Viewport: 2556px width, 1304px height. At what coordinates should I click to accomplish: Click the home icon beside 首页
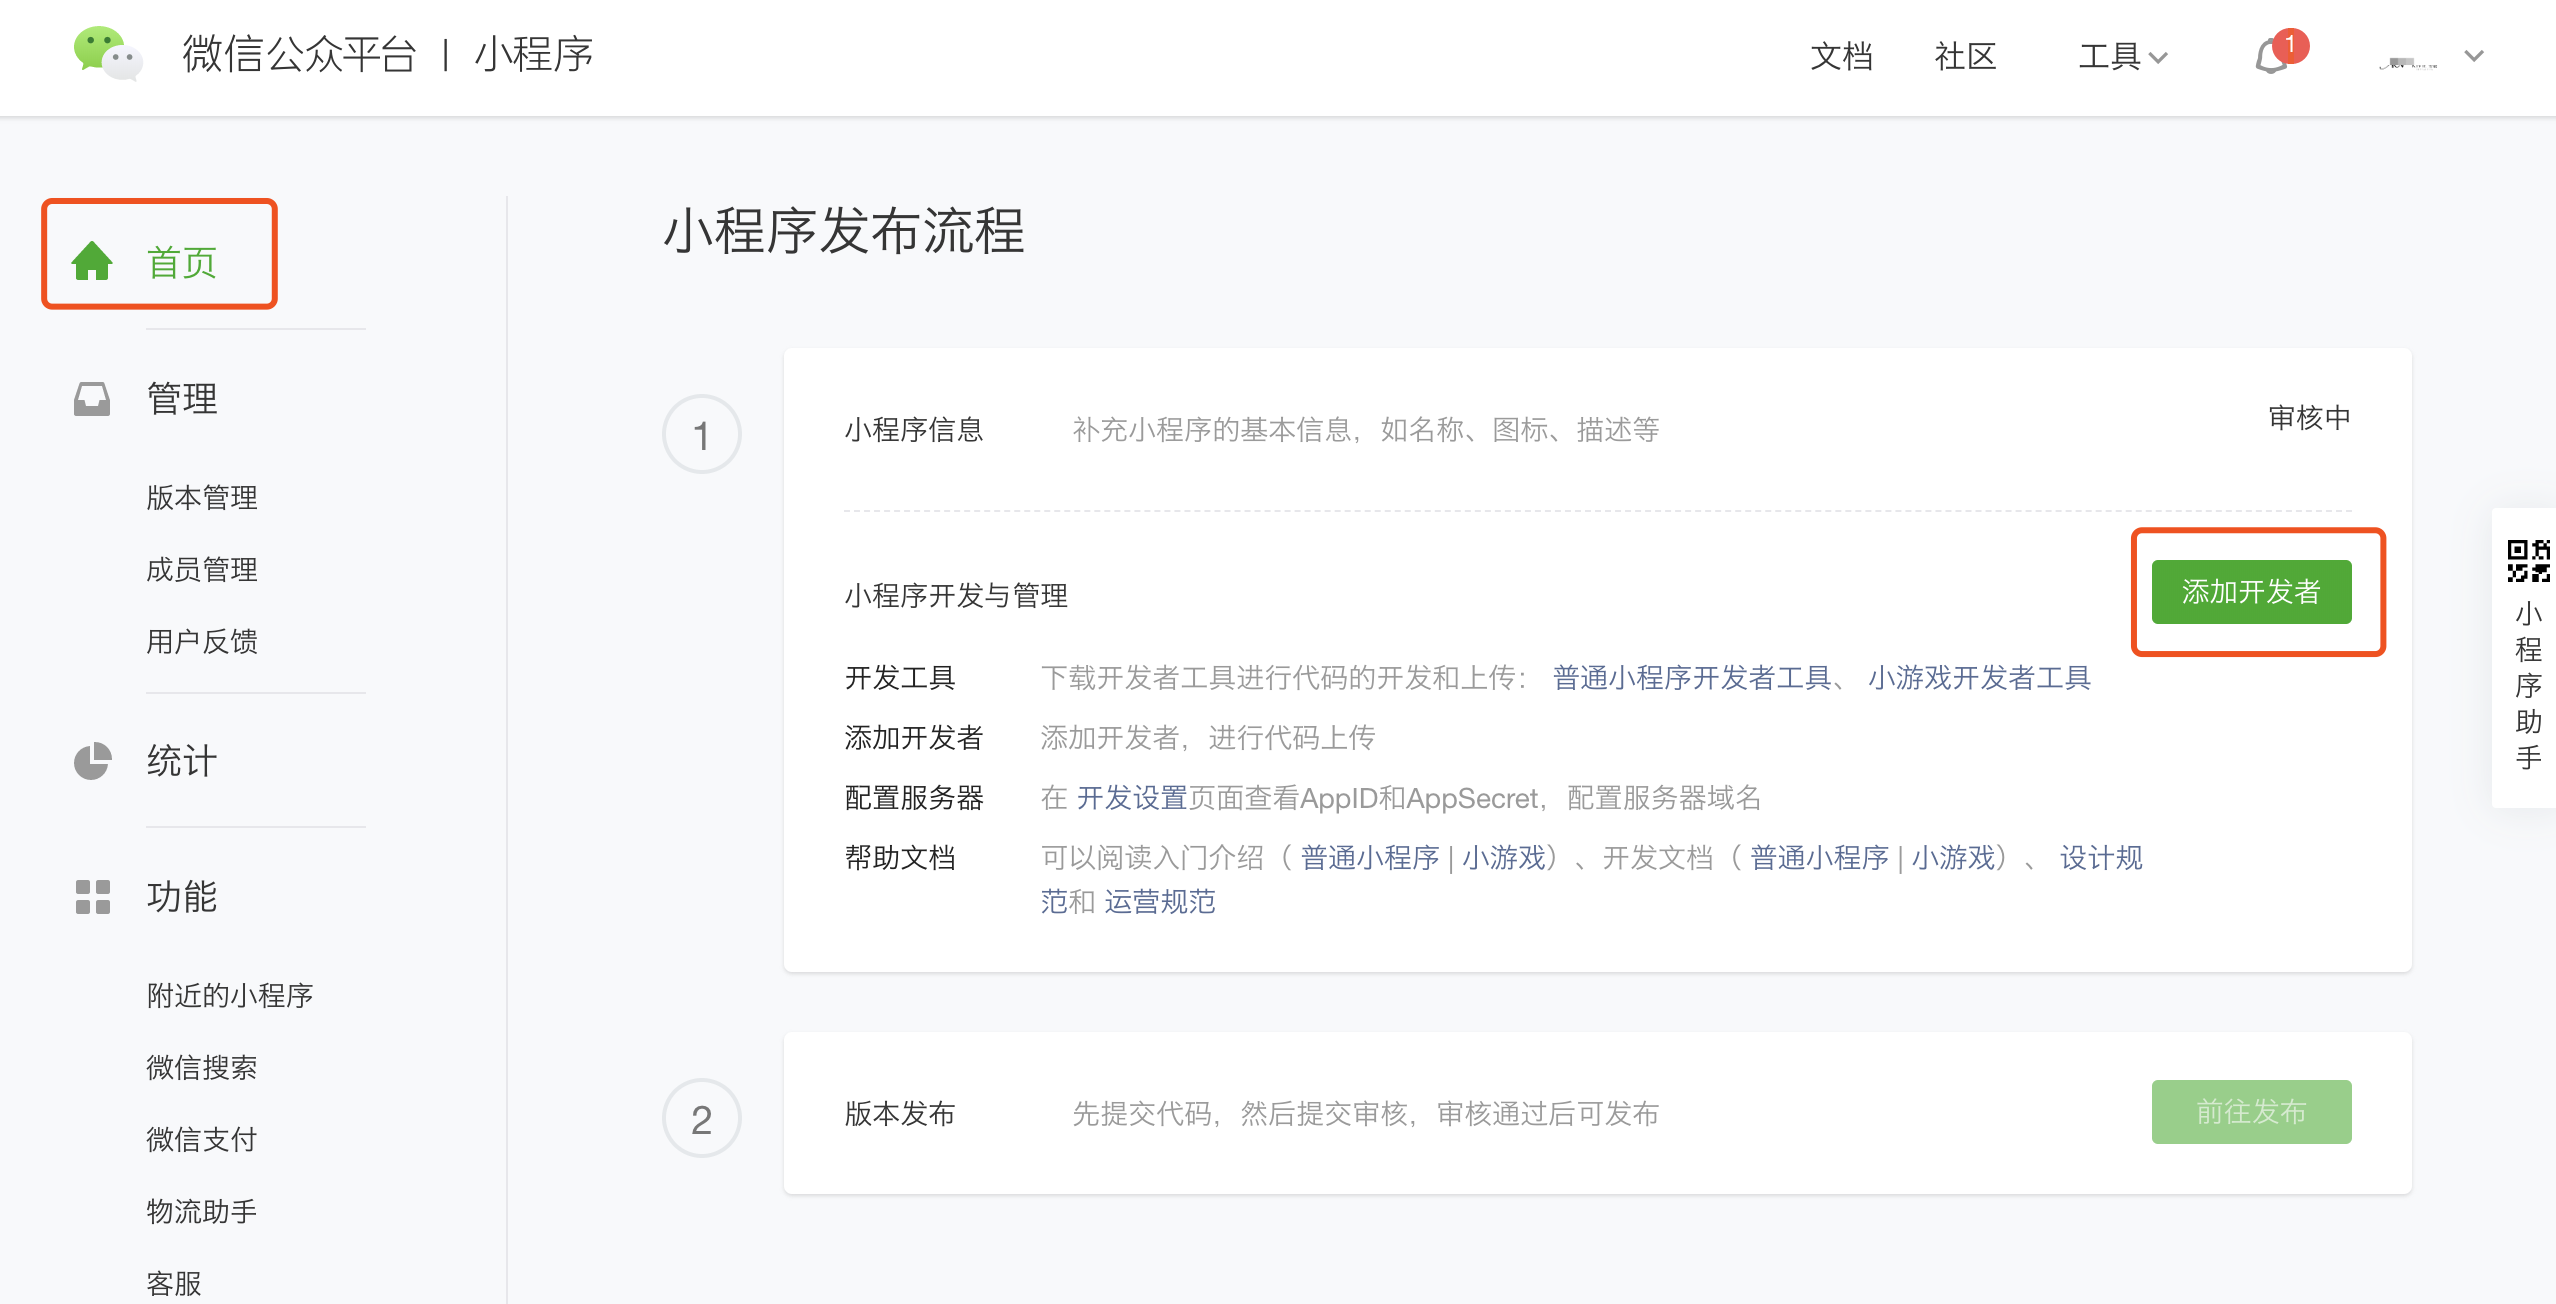pos(92,262)
